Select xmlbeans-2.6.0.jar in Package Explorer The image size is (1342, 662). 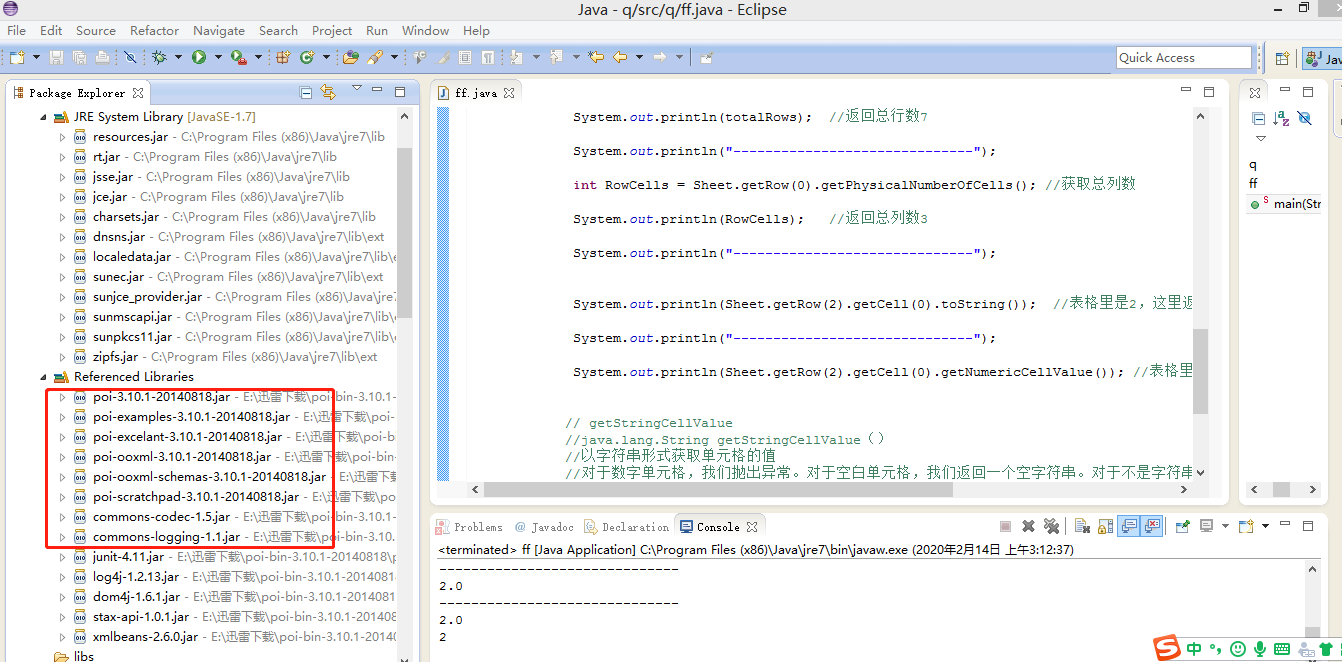coord(146,637)
